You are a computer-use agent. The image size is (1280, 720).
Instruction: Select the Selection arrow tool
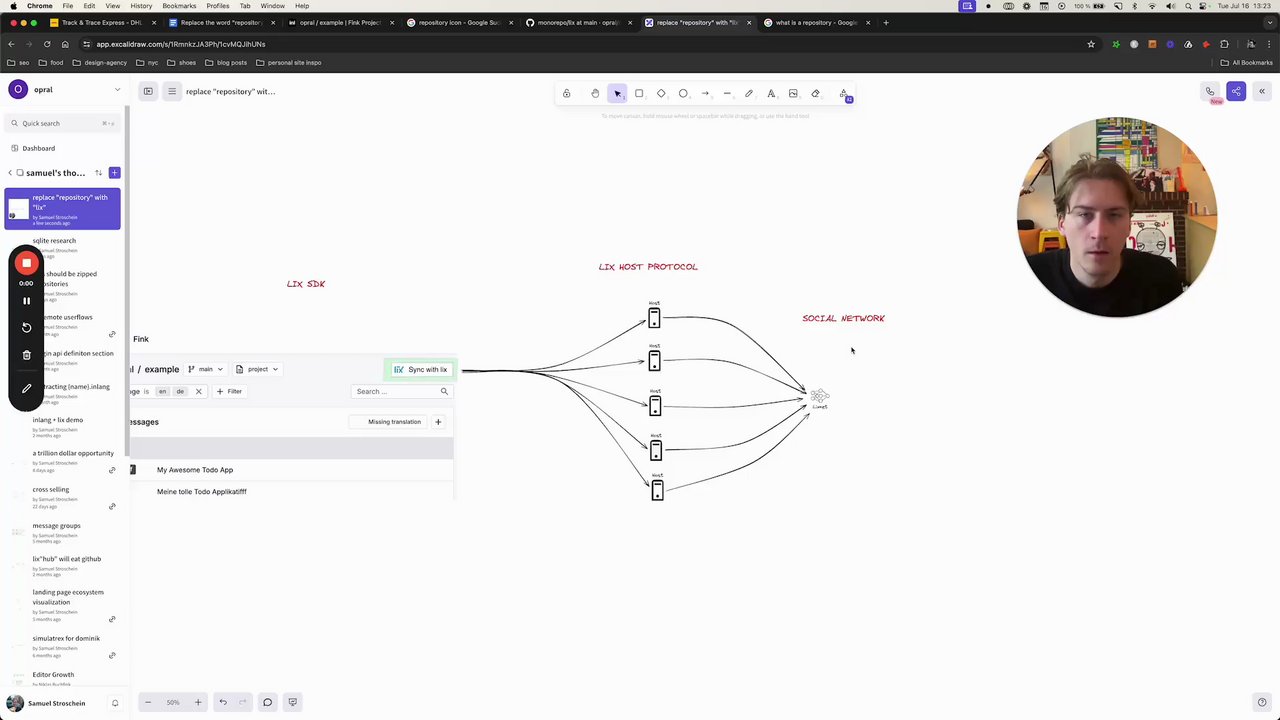(617, 94)
